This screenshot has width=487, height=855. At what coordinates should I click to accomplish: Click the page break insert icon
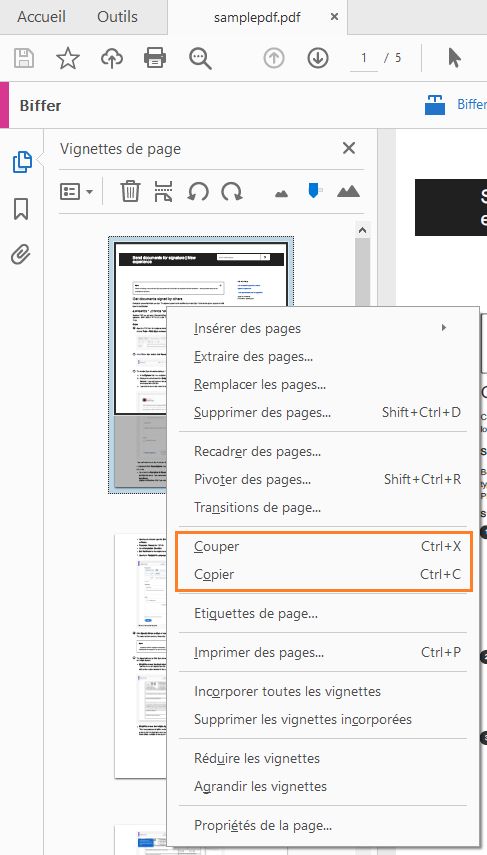[x=163, y=191]
